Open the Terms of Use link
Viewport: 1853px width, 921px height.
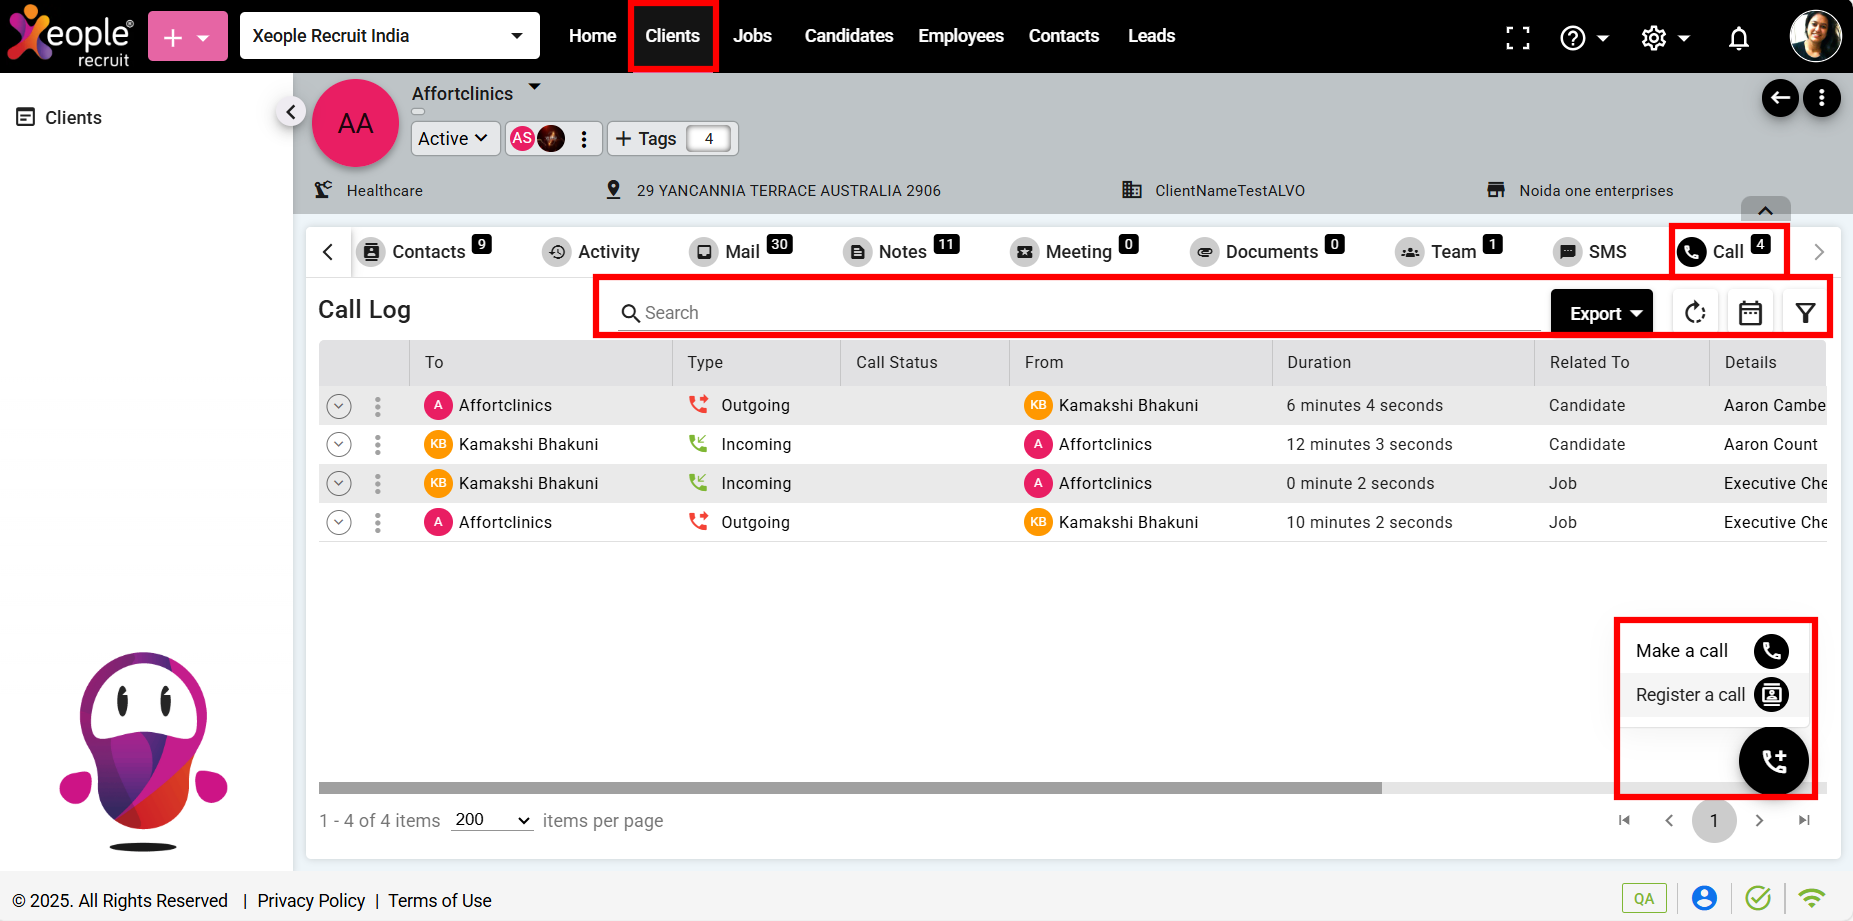[440, 901]
